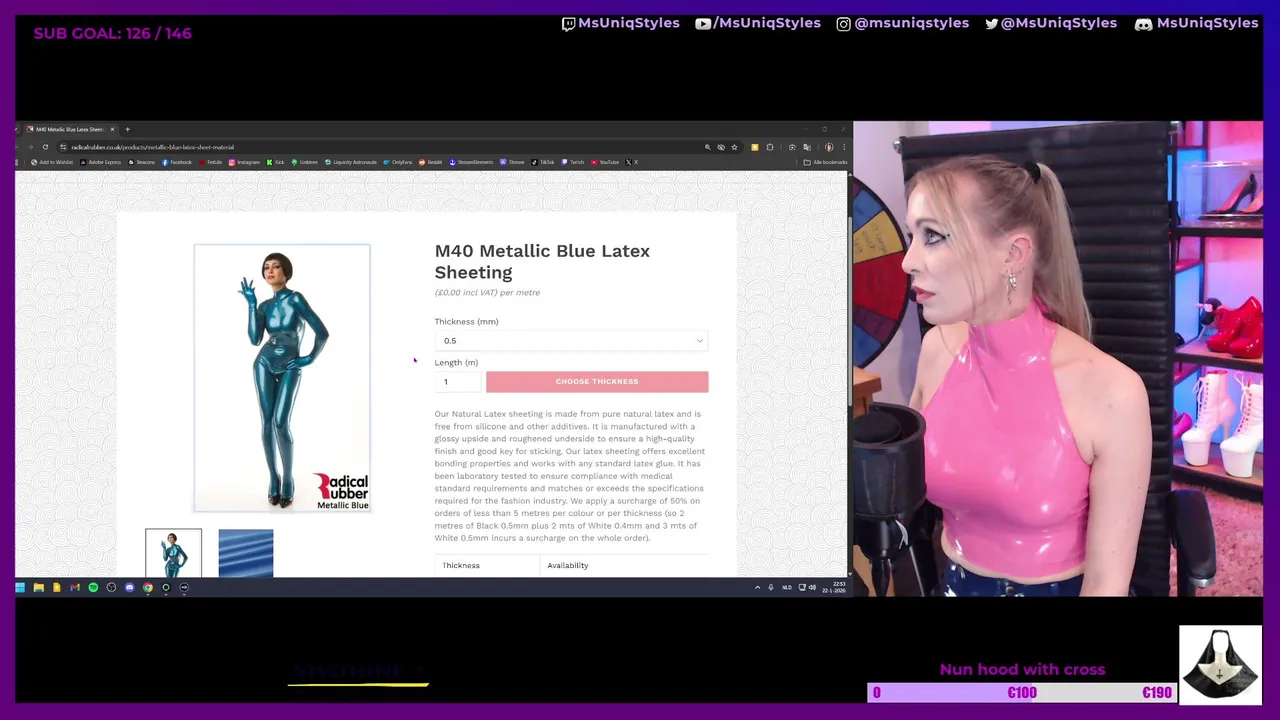The image size is (1280, 720).
Task: Open the X bookmark
Action: click(631, 162)
